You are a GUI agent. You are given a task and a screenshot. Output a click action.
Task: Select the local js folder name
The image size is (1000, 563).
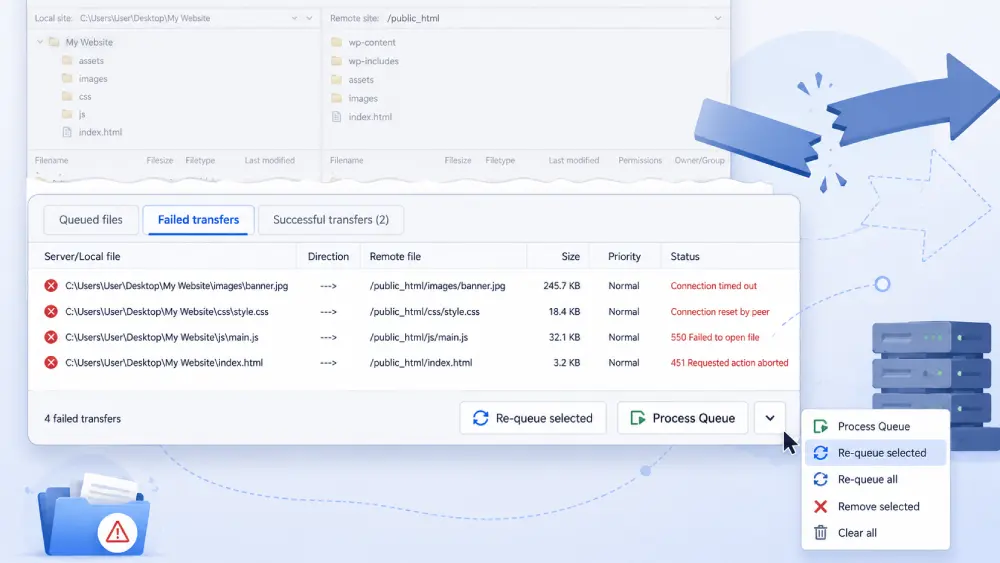pyautogui.click(x=82, y=115)
